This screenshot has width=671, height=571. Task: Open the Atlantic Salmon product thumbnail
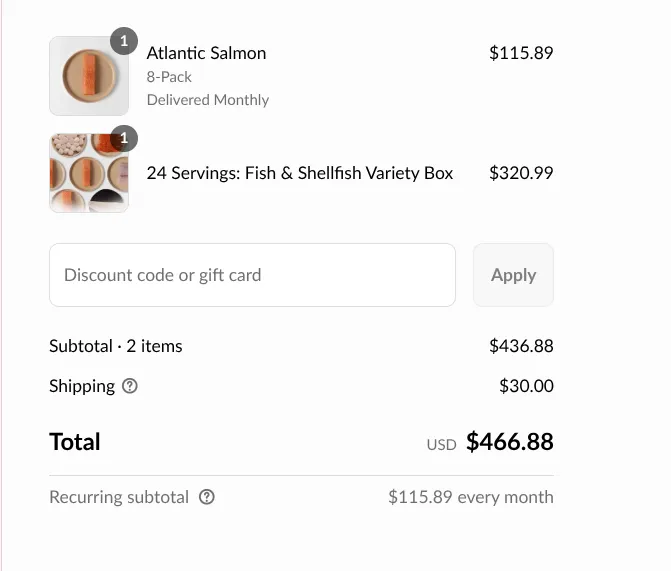pos(88,77)
